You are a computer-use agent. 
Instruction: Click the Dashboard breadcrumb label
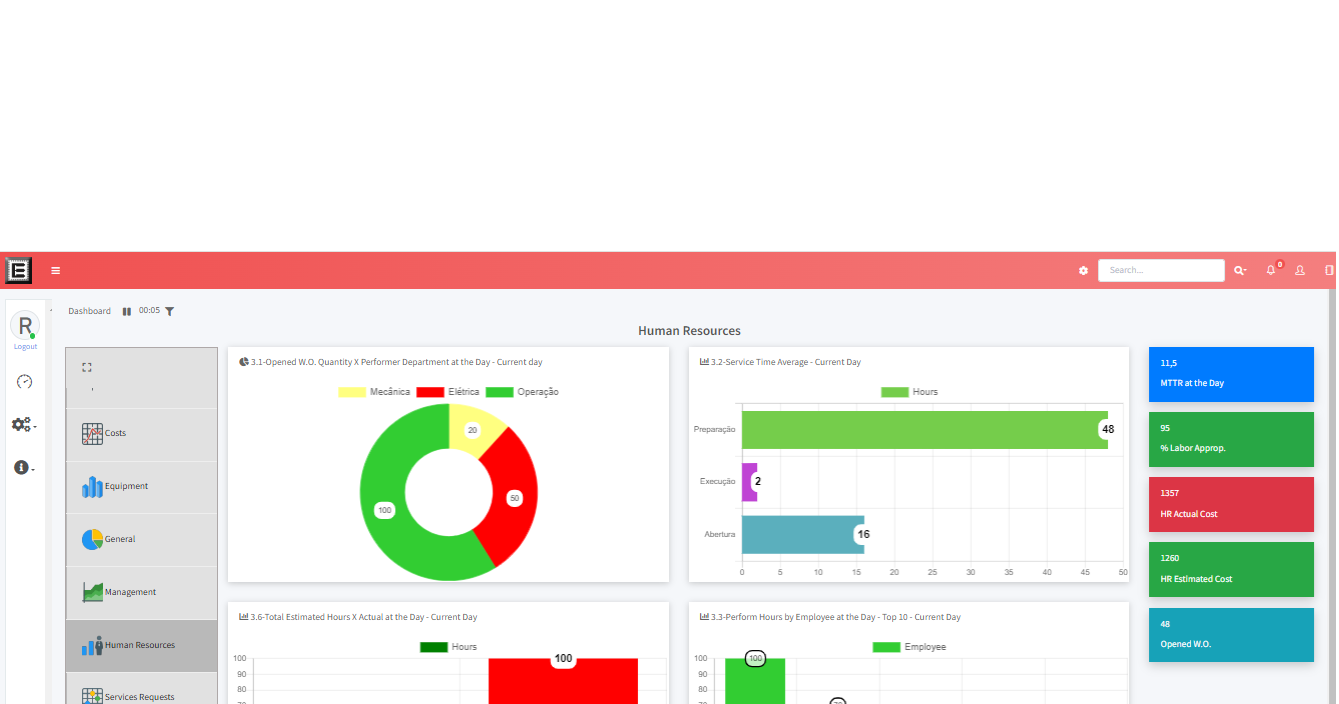[x=89, y=310]
